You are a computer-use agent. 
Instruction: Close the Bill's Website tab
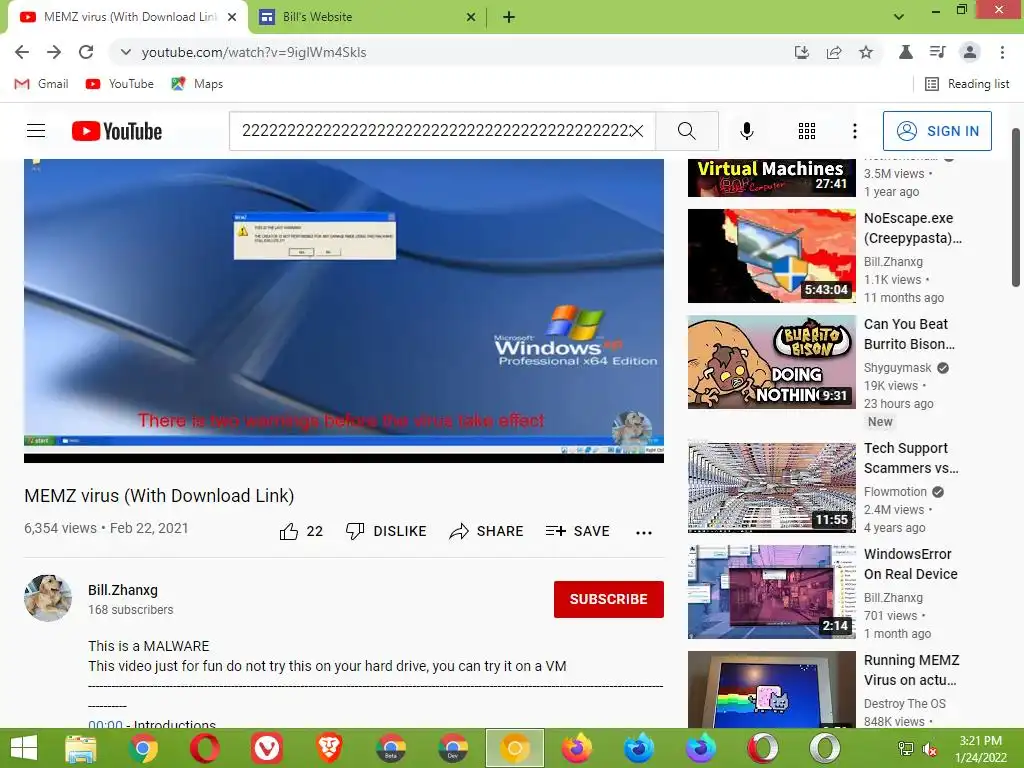pos(471,17)
